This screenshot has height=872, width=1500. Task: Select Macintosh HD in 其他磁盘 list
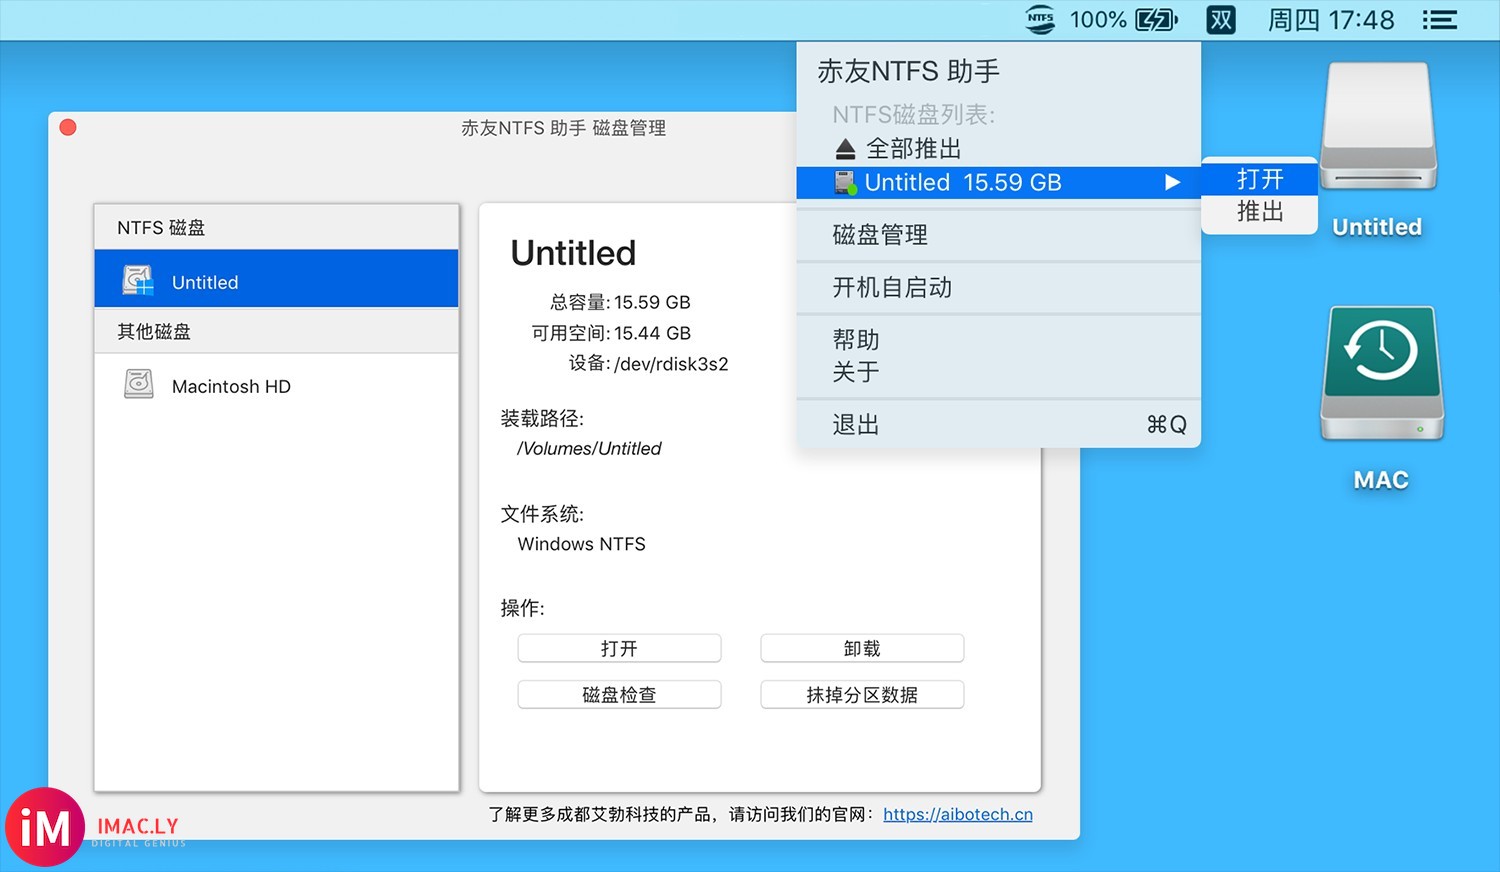276,385
